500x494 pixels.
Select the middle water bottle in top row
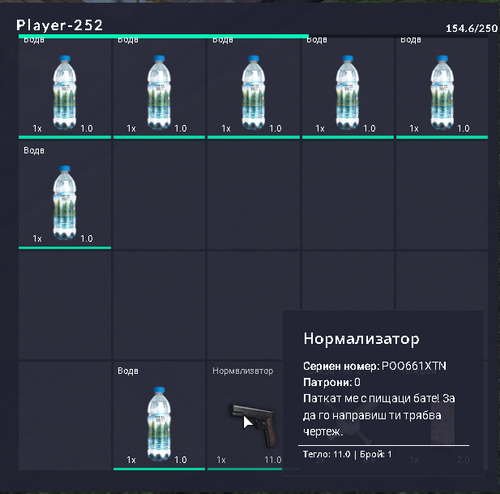[253, 92]
